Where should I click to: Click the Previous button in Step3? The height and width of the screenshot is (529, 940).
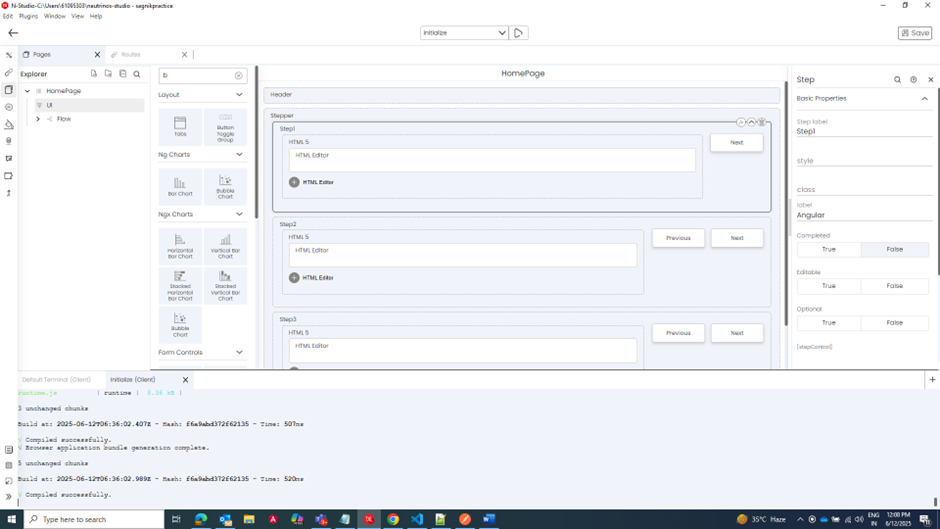[678, 333]
